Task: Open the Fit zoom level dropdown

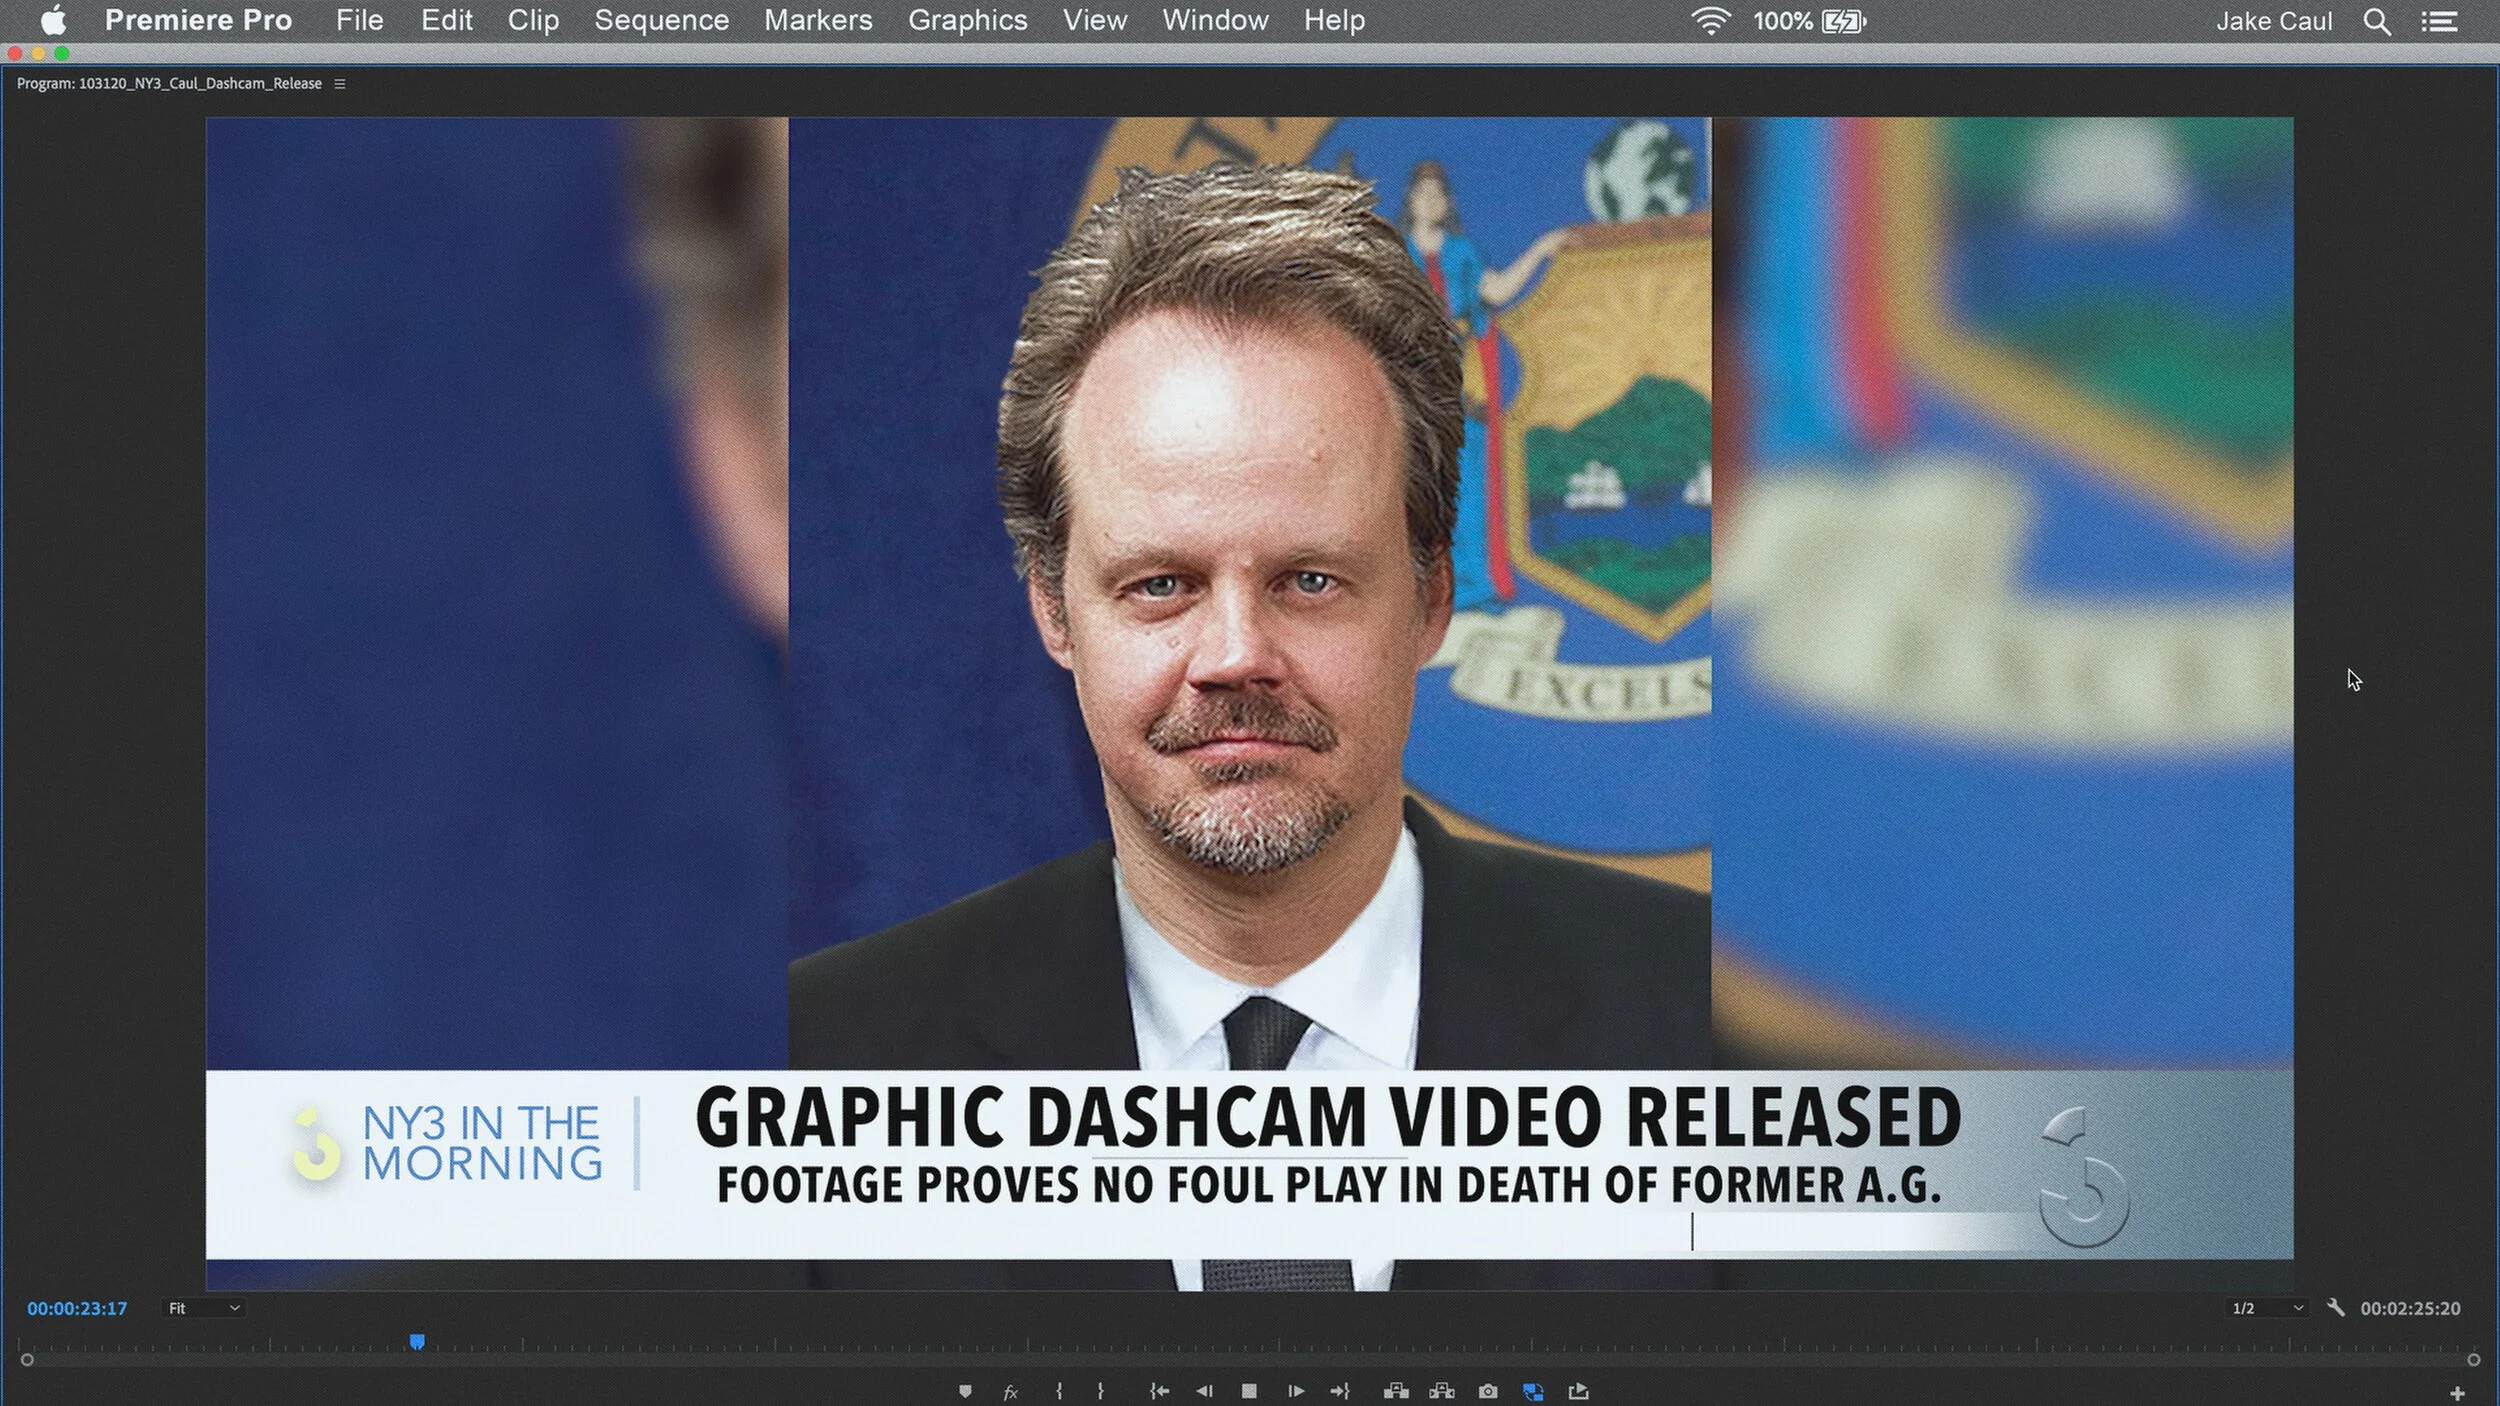Action: 204,1307
